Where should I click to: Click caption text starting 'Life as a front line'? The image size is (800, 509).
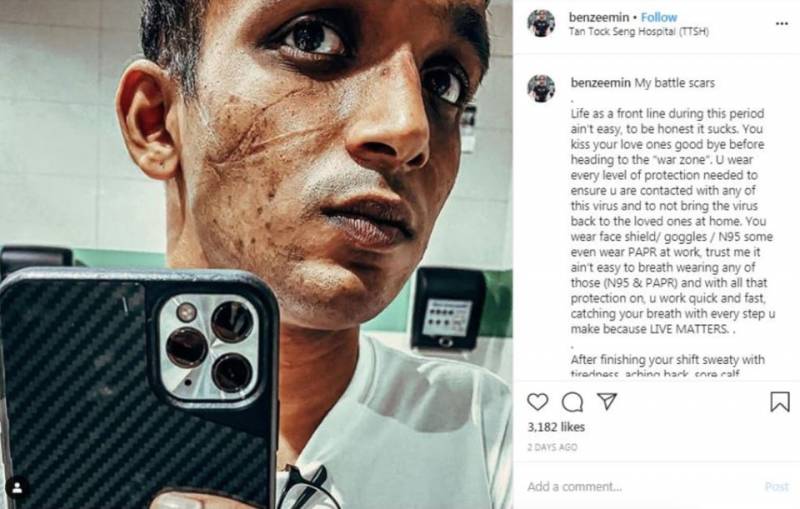(672, 221)
